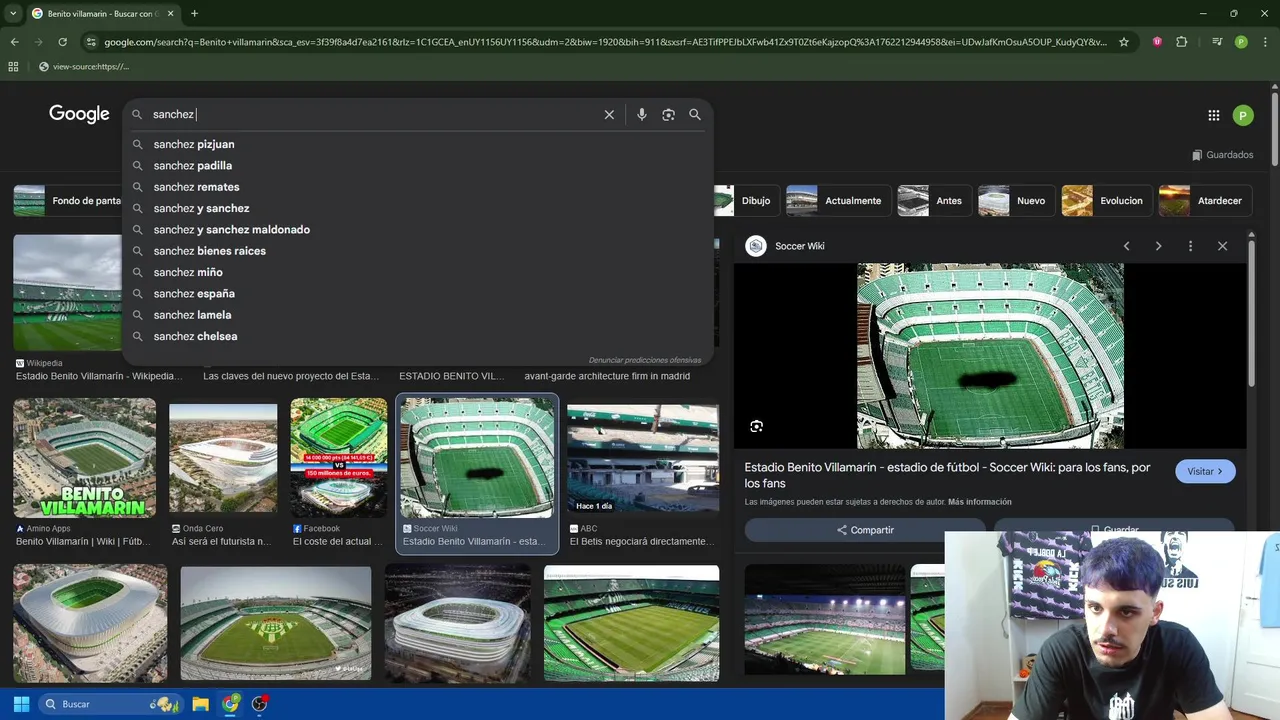The width and height of the screenshot is (1280, 720).
Task: Open Wikipedia Estadio Benito Villamarín result
Action: point(68,293)
